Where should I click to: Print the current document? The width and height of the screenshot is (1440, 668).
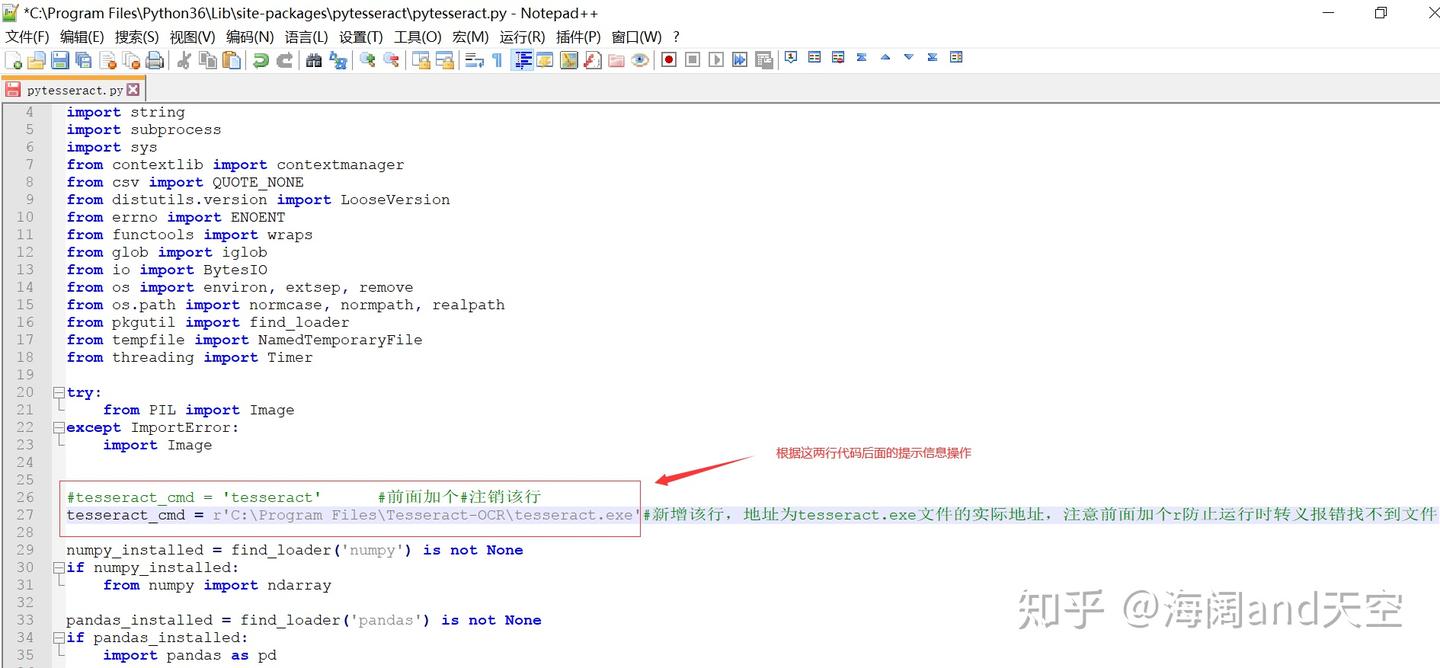point(155,59)
